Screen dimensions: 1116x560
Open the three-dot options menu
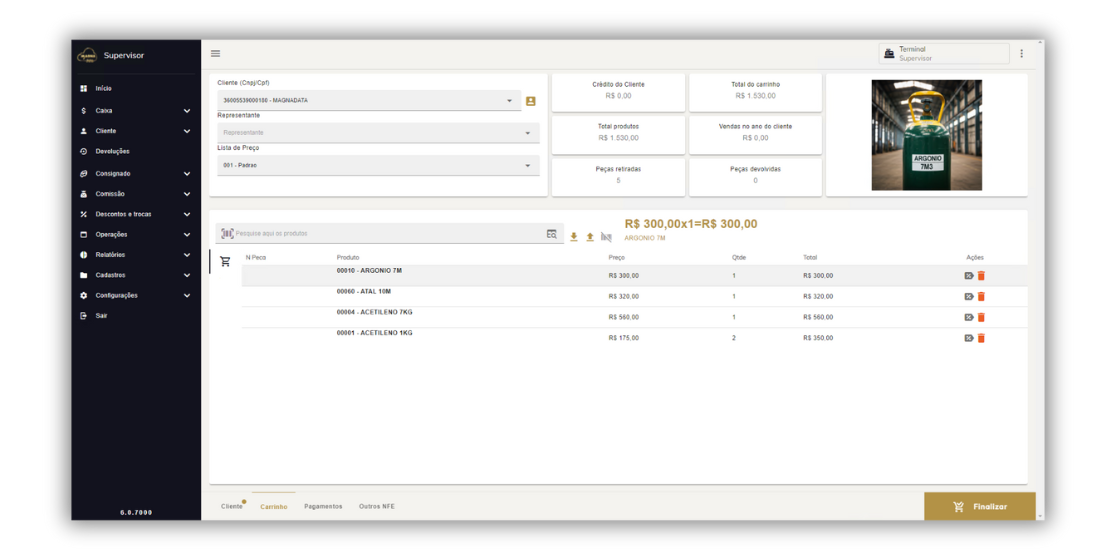tap(1021, 54)
